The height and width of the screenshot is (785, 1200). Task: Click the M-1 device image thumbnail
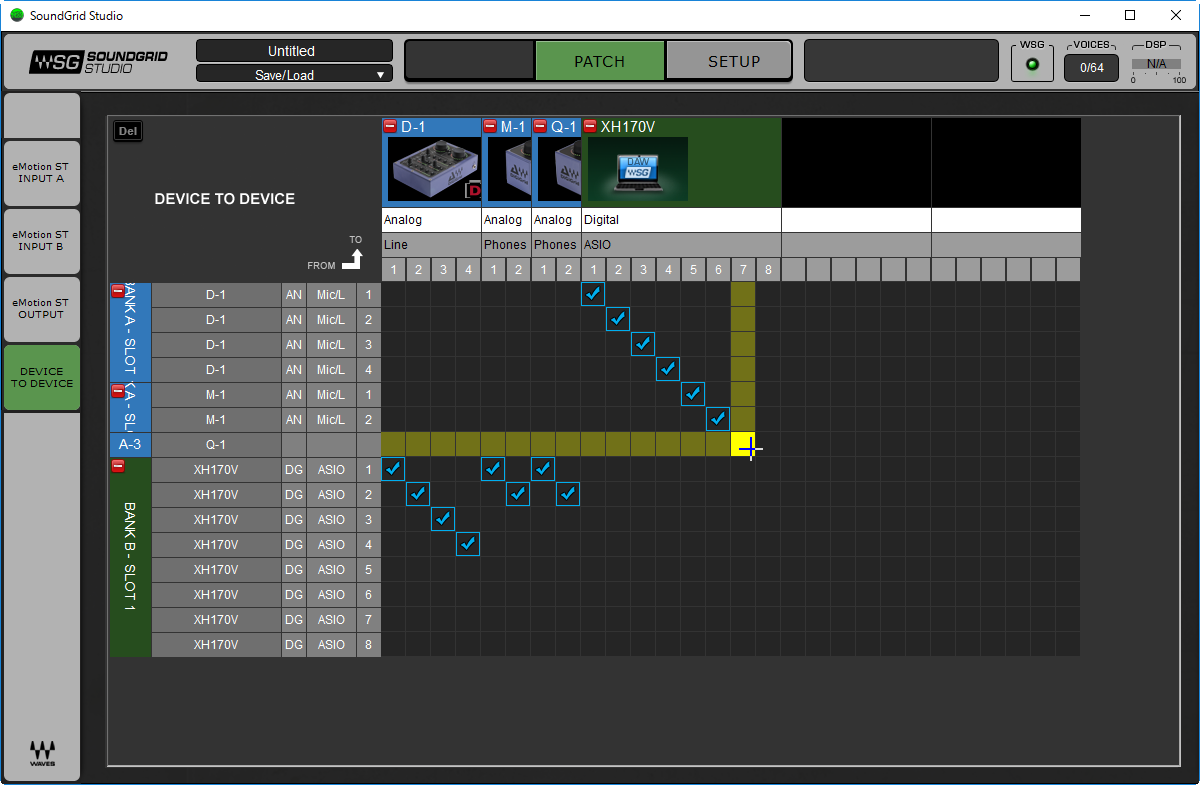point(510,169)
